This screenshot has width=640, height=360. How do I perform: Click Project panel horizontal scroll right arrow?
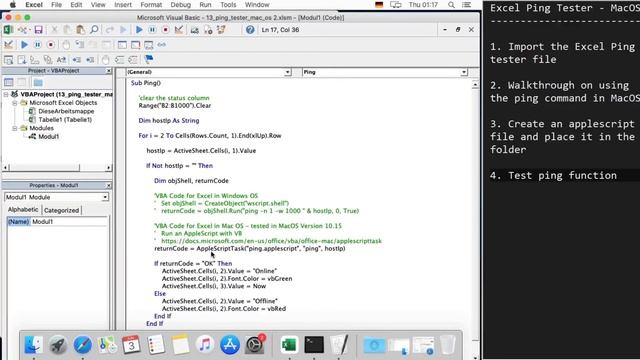click(108, 167)
